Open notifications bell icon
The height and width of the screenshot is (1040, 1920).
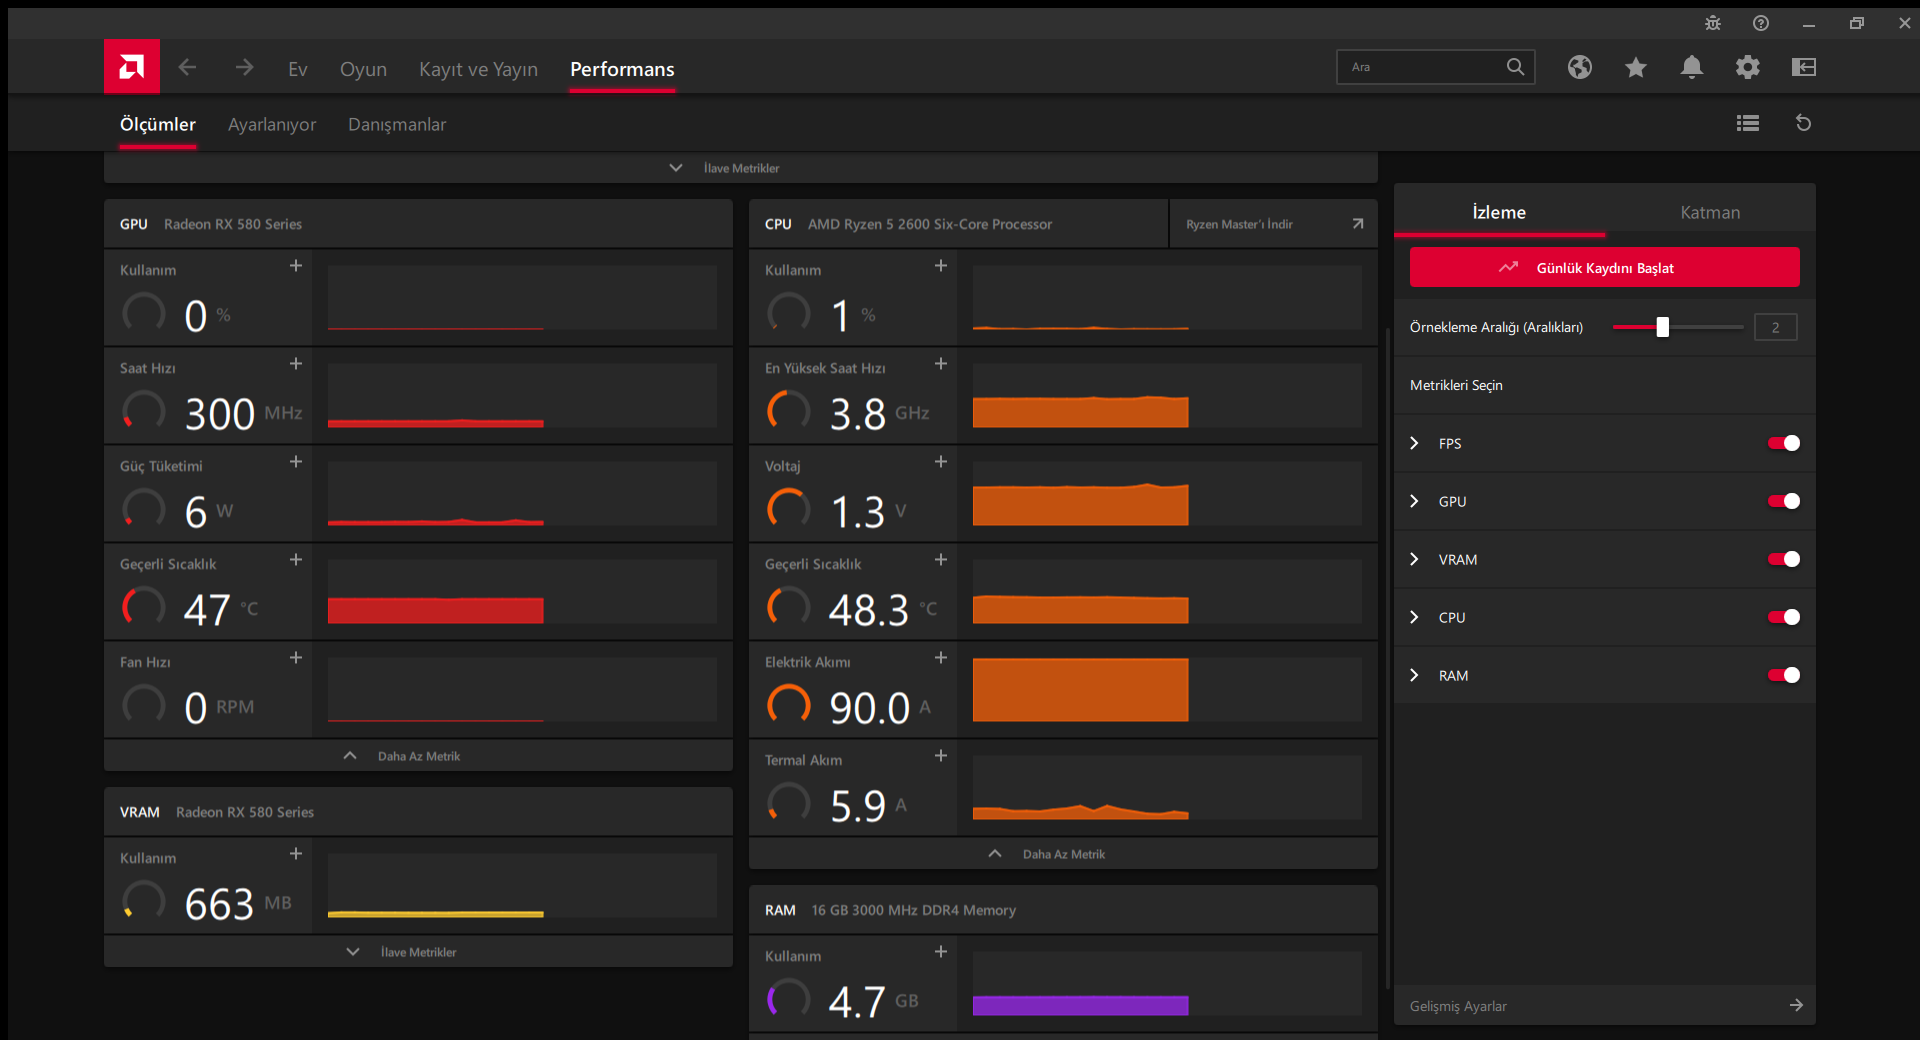pyautogui.click(x=1692, y=67)
